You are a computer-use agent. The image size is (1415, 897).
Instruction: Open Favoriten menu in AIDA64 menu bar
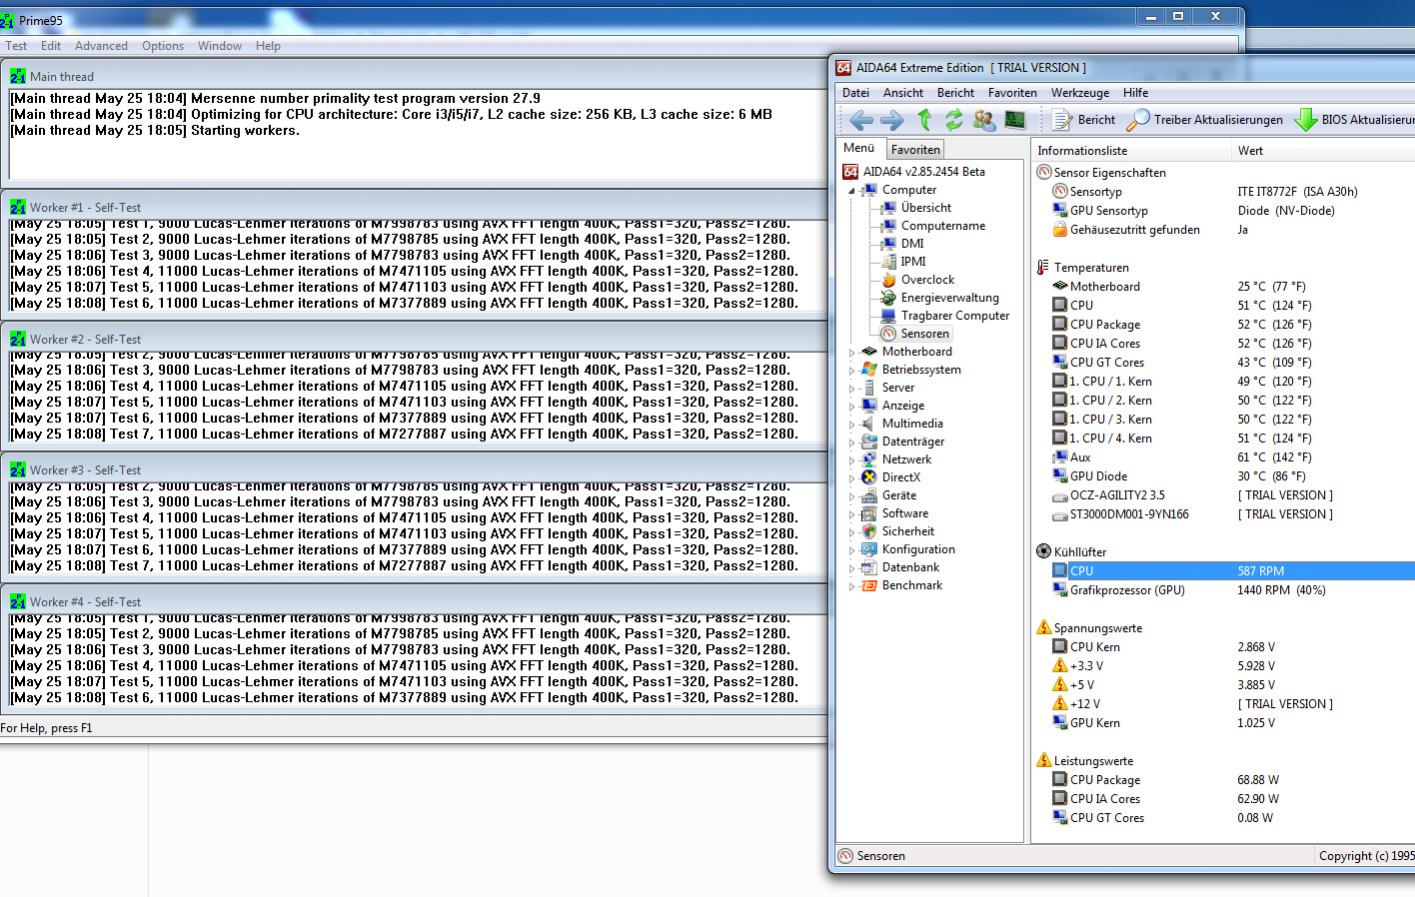[x=1012, y=93]
